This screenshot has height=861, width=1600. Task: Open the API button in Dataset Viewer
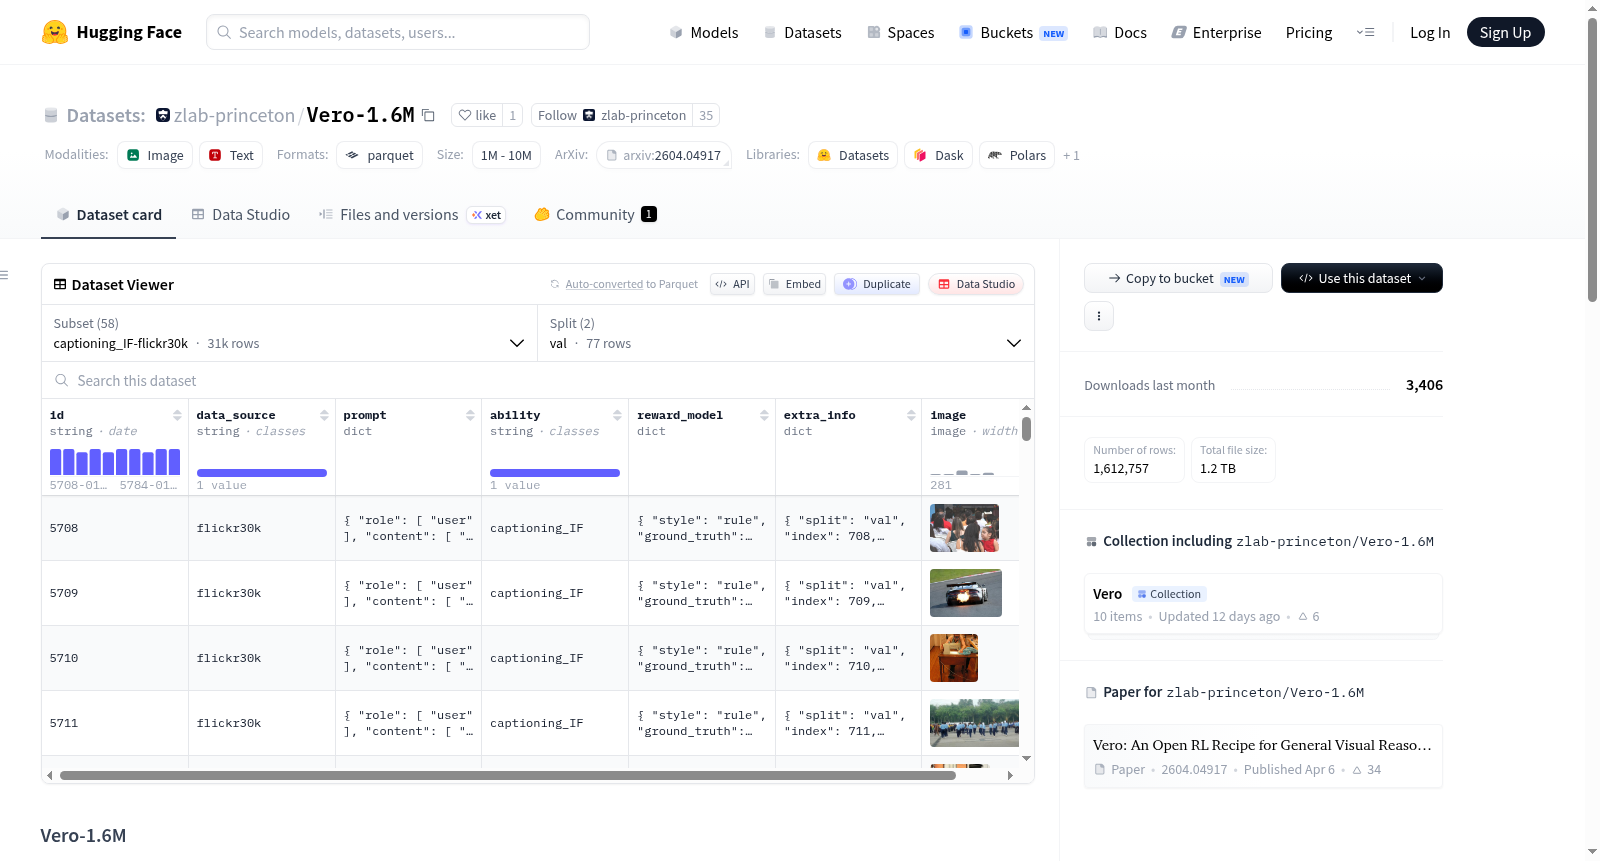click(x=732, y=284)
